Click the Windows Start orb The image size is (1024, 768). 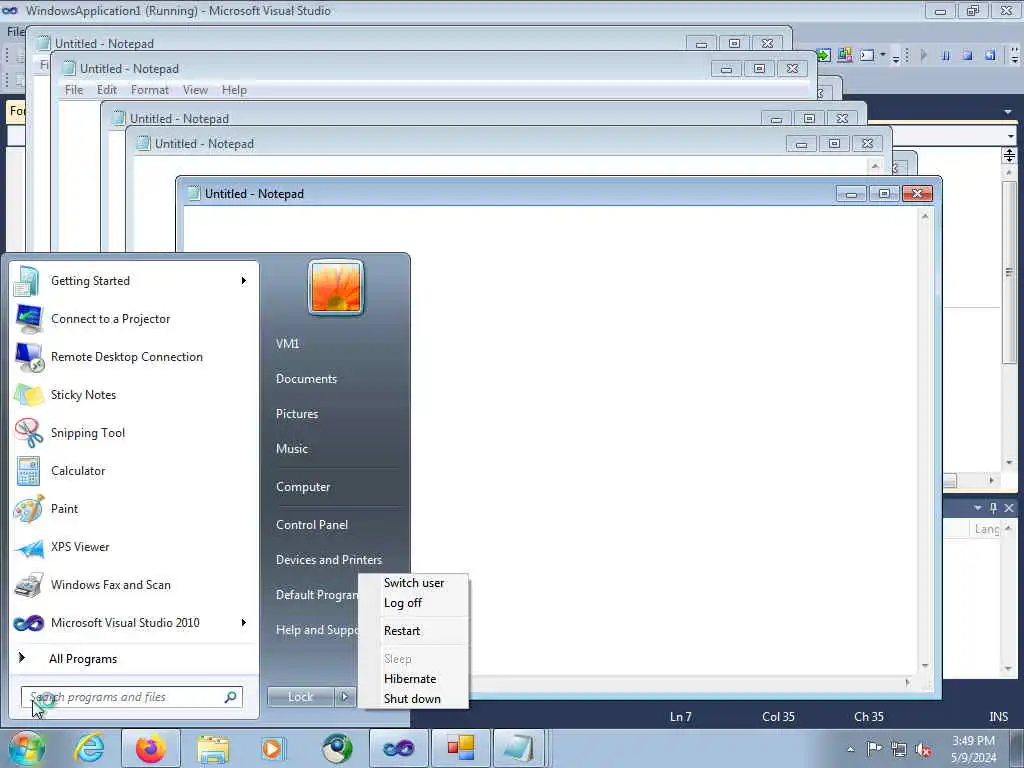[x=26, y=748]
